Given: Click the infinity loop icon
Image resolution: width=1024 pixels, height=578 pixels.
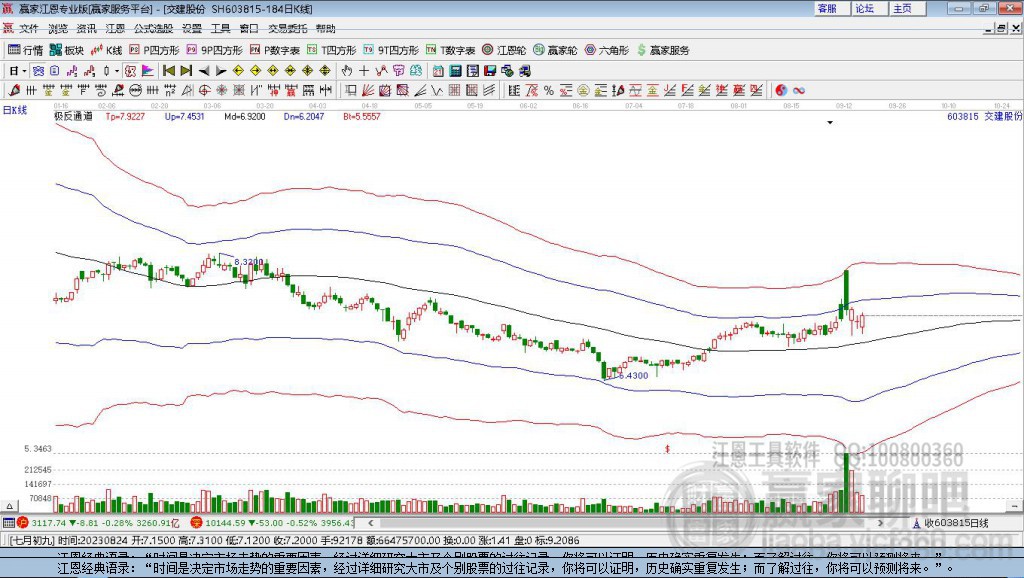Looking at the screenshot, I should [799, 90].
